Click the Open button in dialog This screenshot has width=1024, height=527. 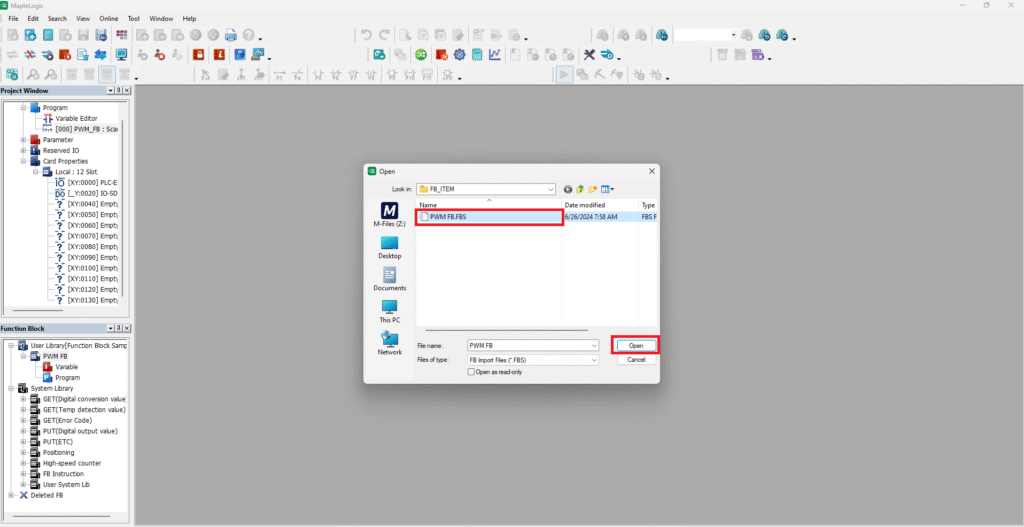635,345
